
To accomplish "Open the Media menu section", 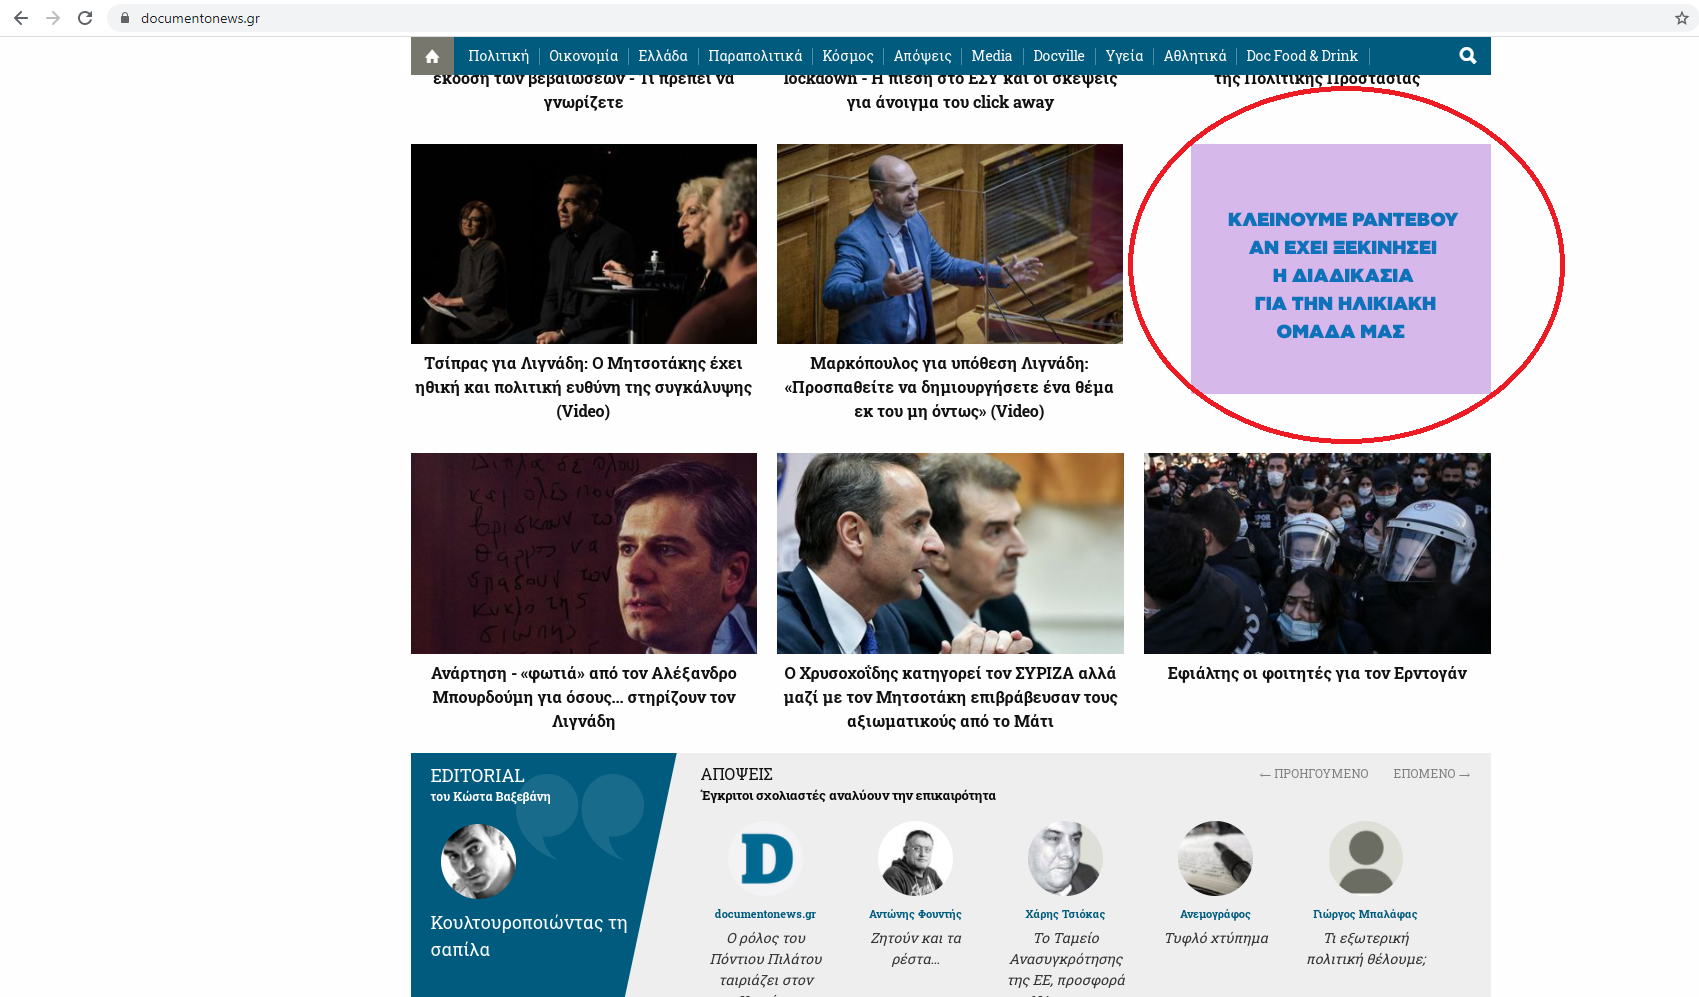I will click(991, 56).
